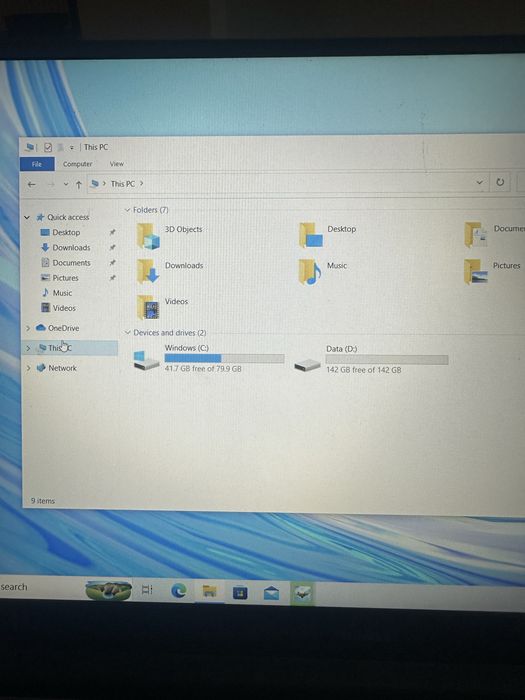
Task: Click the '41.7 GB free of 79.9 GB' text
Action: pyautogui.click(x=203, y=369)
